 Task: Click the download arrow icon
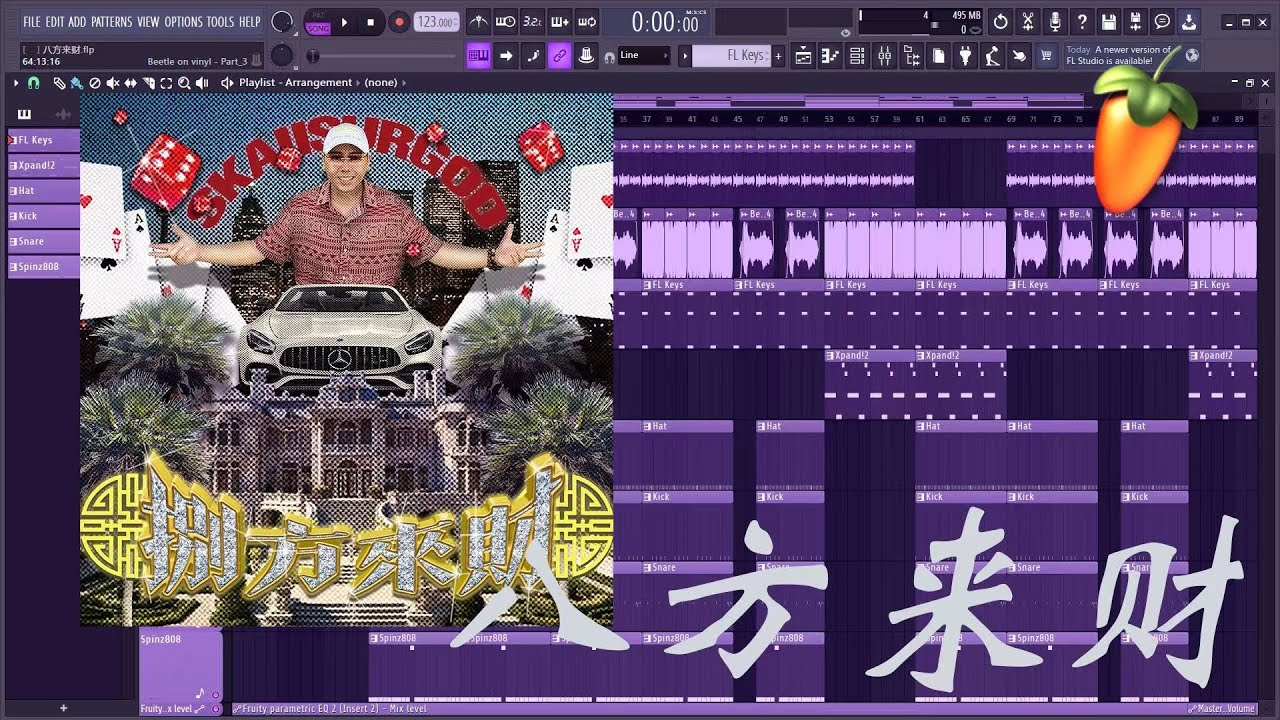(1189, 22)
